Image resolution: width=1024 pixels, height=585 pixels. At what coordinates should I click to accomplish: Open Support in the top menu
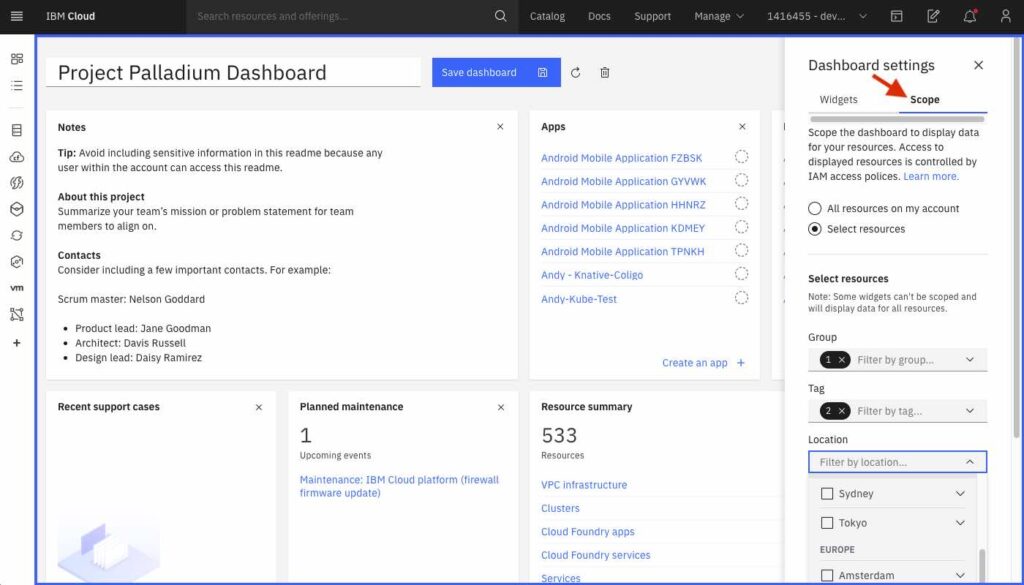(652, 16)
